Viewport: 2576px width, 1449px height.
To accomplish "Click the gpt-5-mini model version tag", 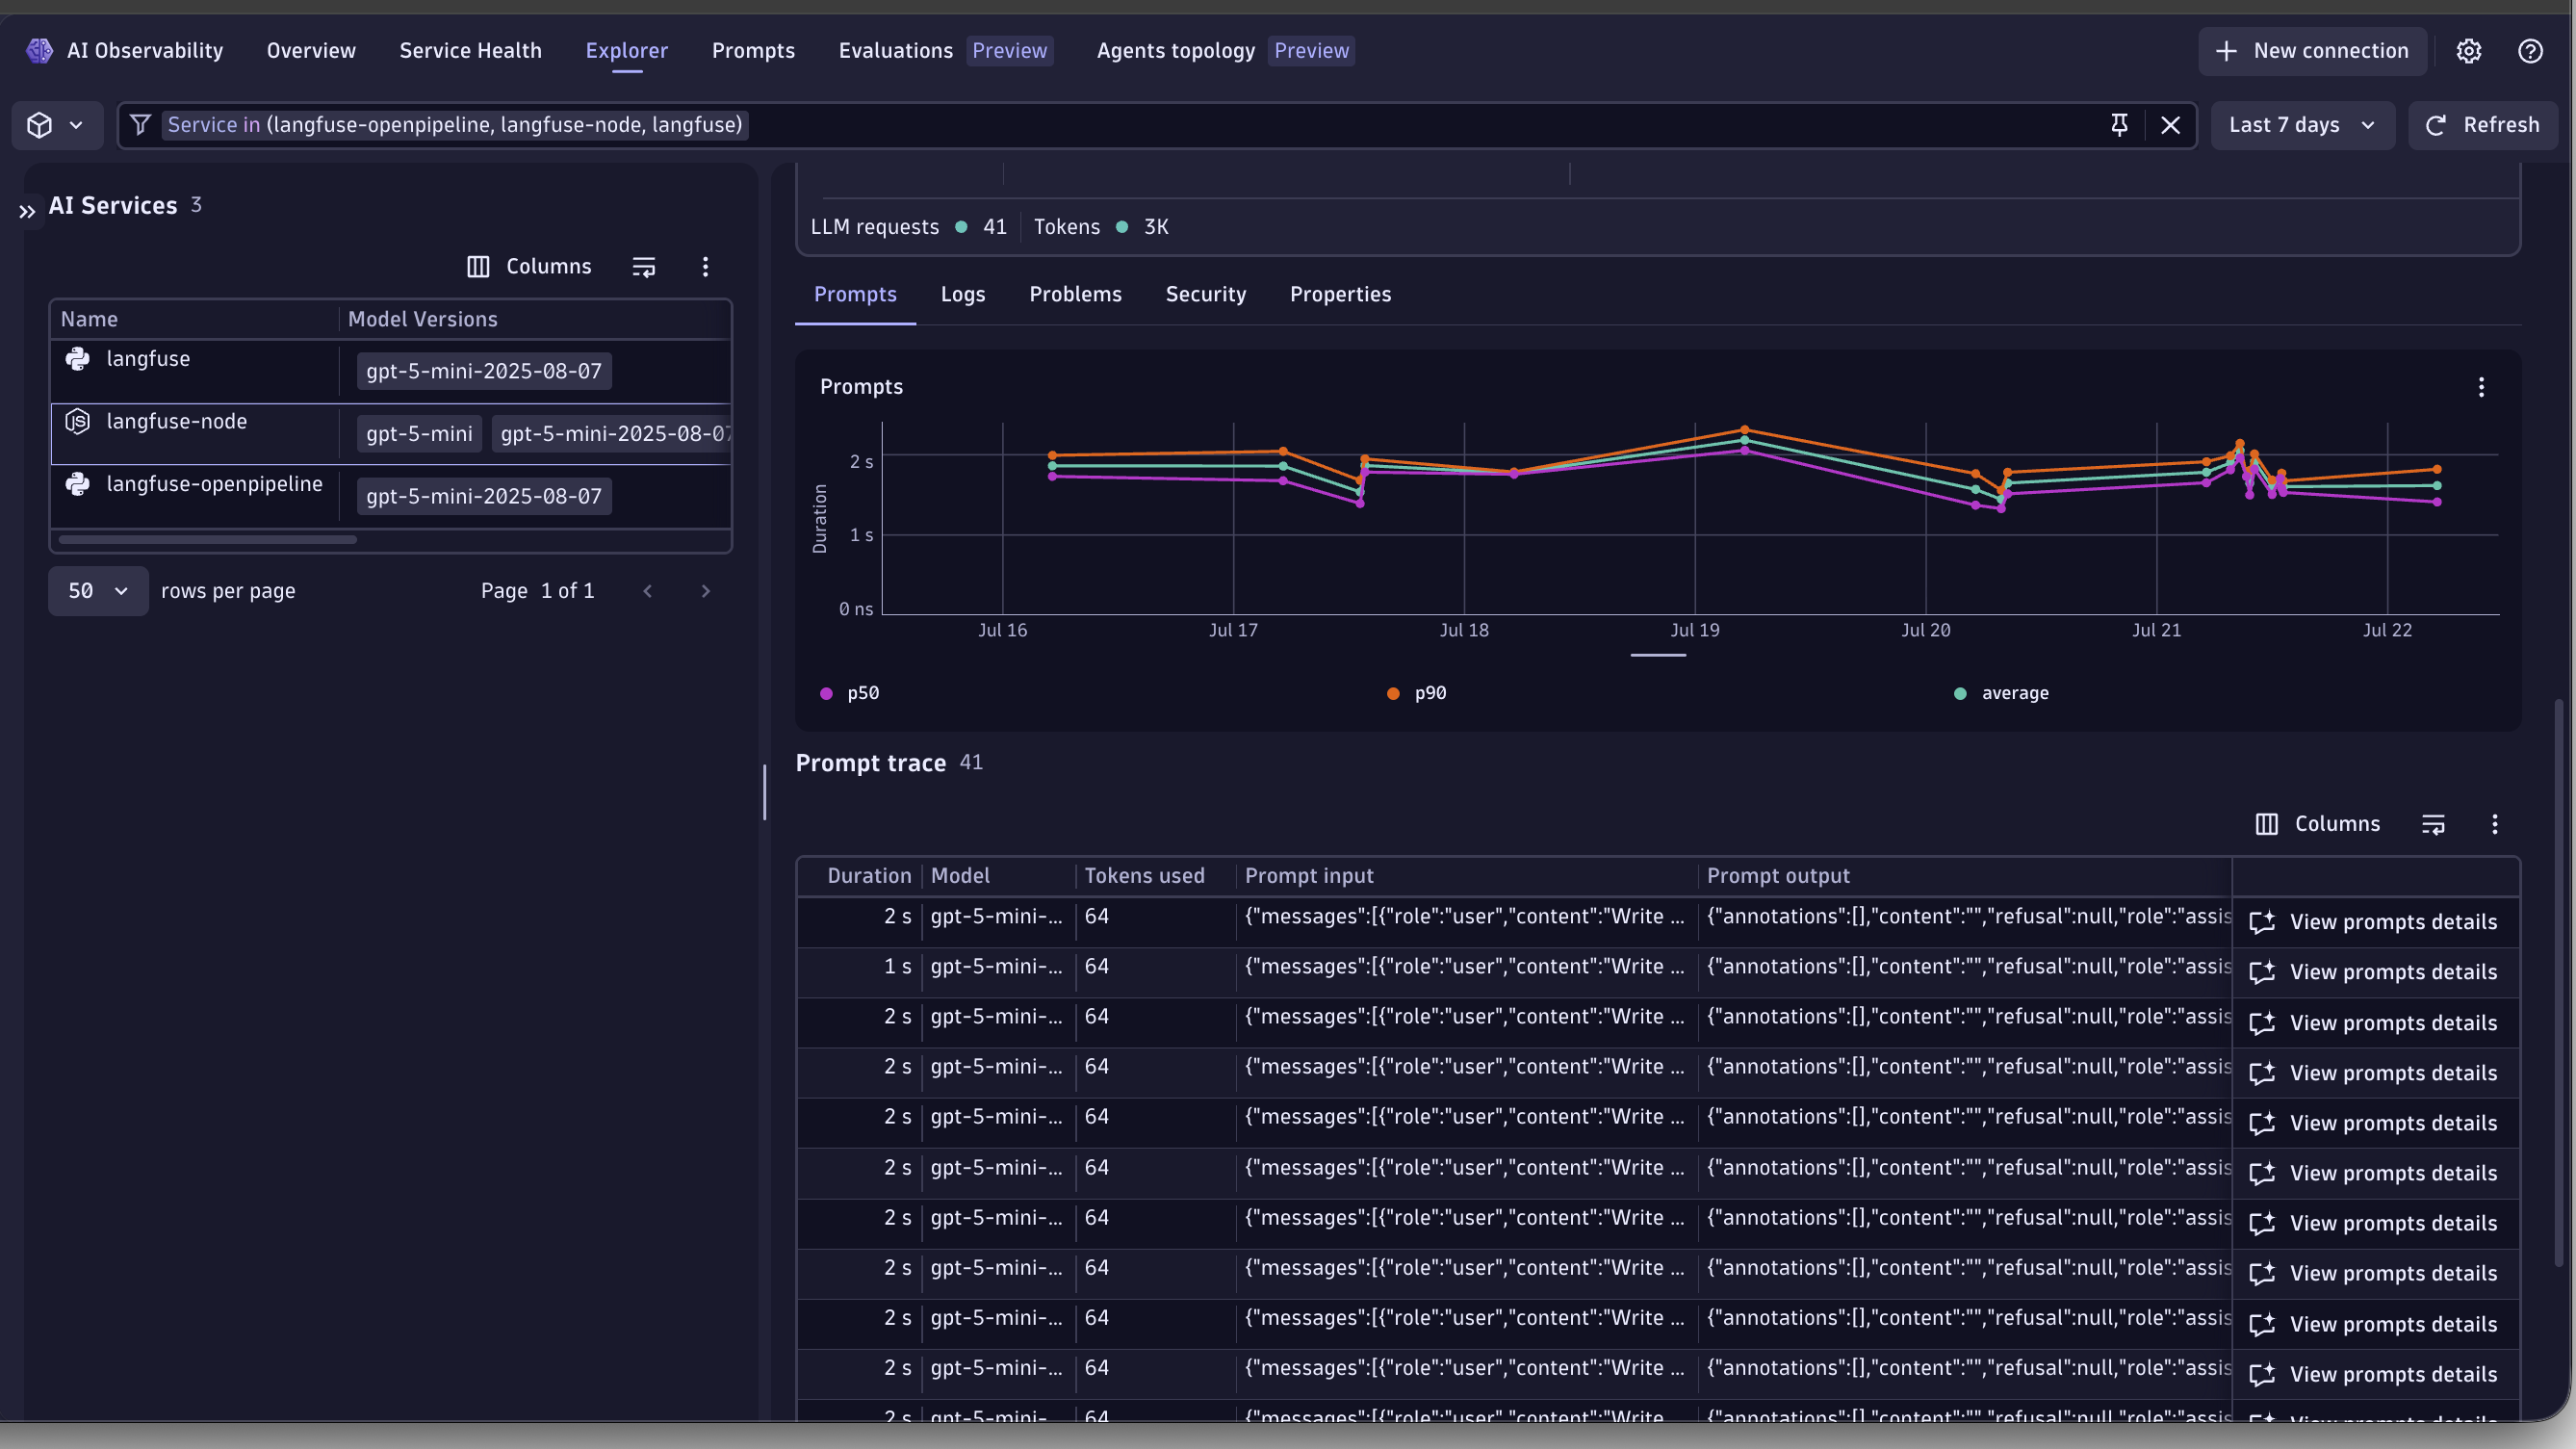I will [x=419, y=434].
